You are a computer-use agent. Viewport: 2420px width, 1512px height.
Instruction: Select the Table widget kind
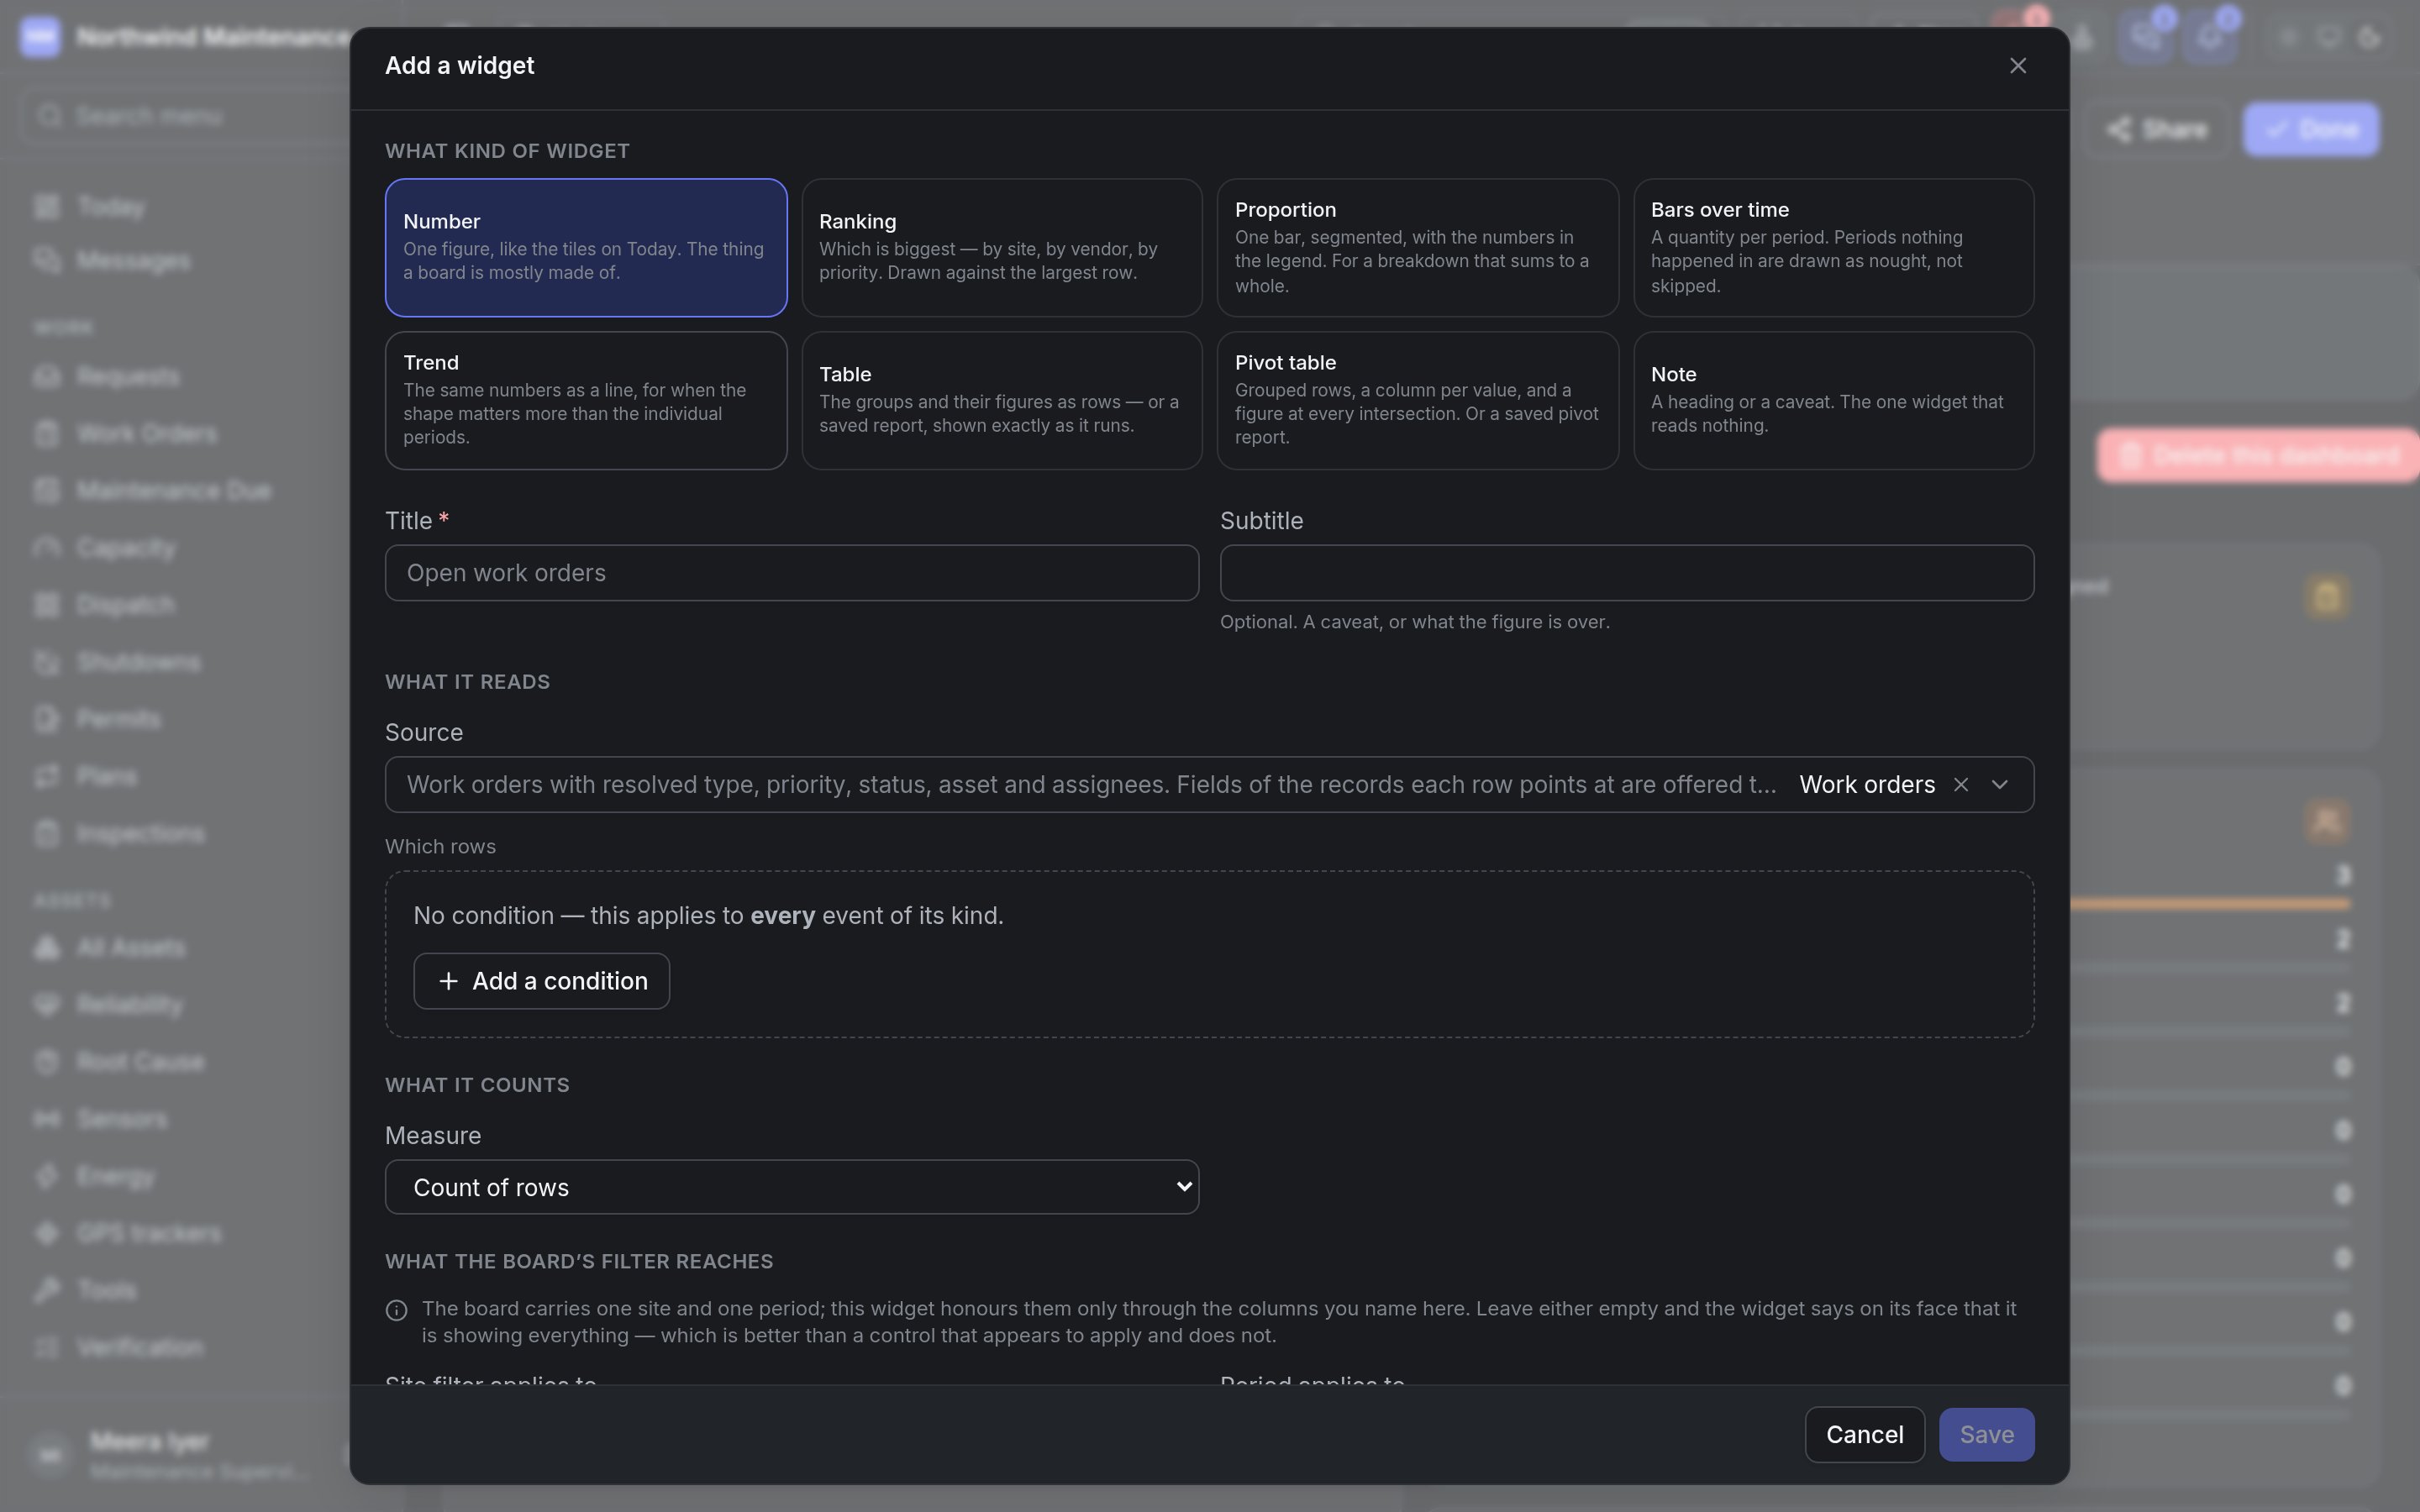pos(1001,400)
